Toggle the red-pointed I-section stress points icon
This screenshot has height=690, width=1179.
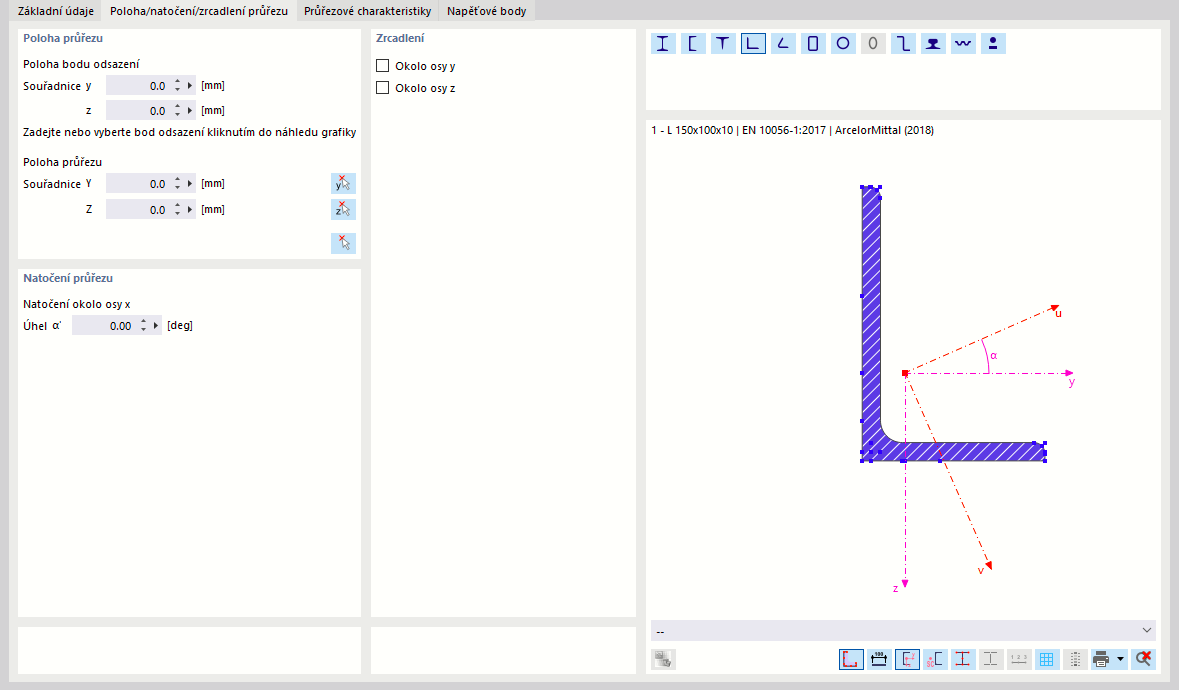coord(962,659)
